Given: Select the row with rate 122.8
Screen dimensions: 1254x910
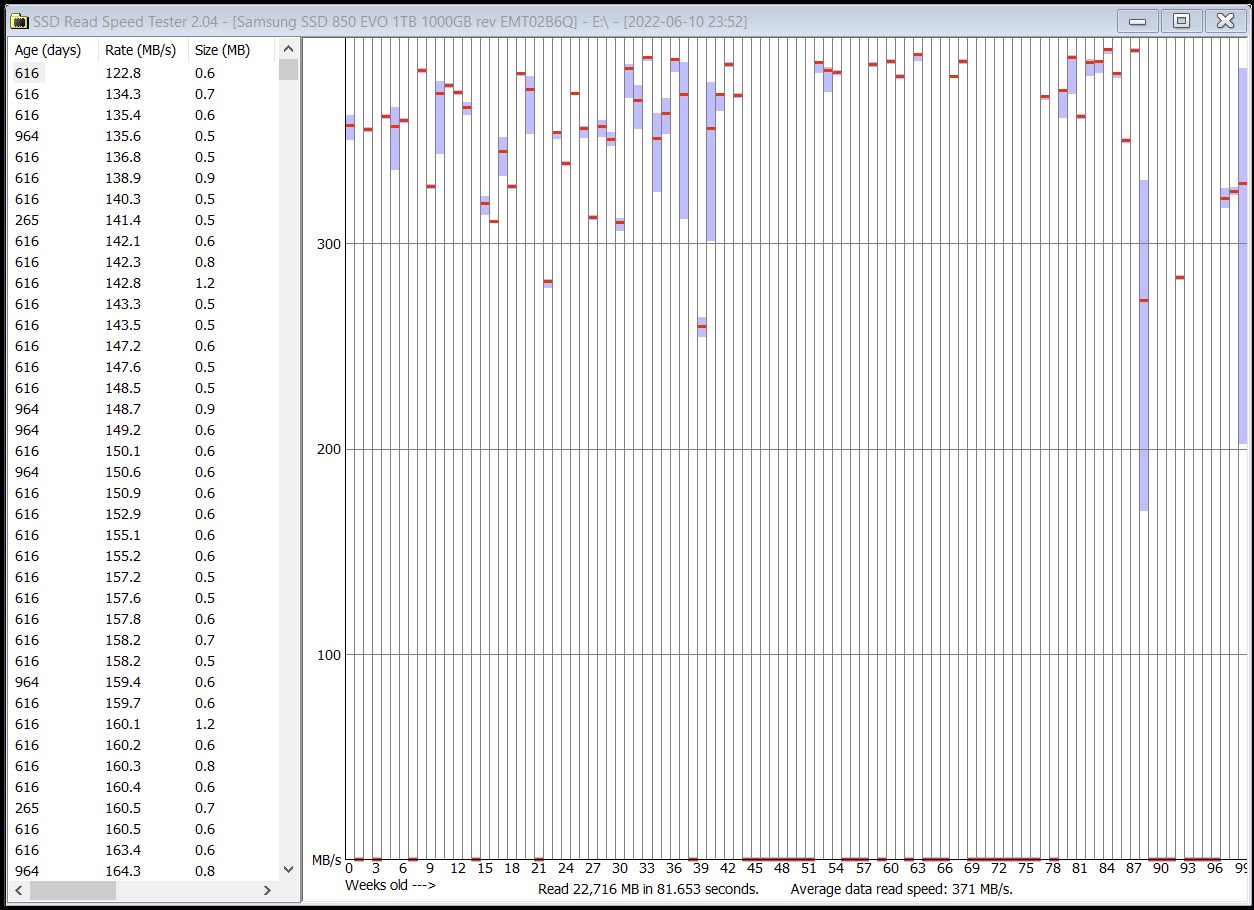Looking at the screenshot, I should (142, 73).
